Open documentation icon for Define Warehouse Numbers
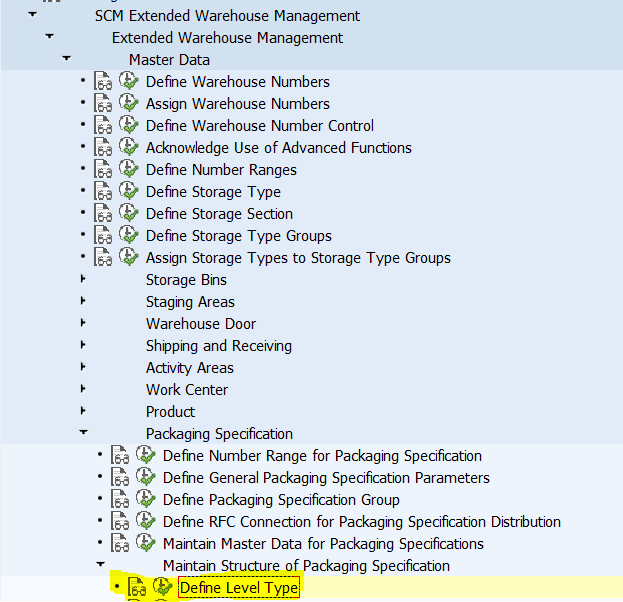This screenshot has width=623, height=602. click(x=103, y=81)
